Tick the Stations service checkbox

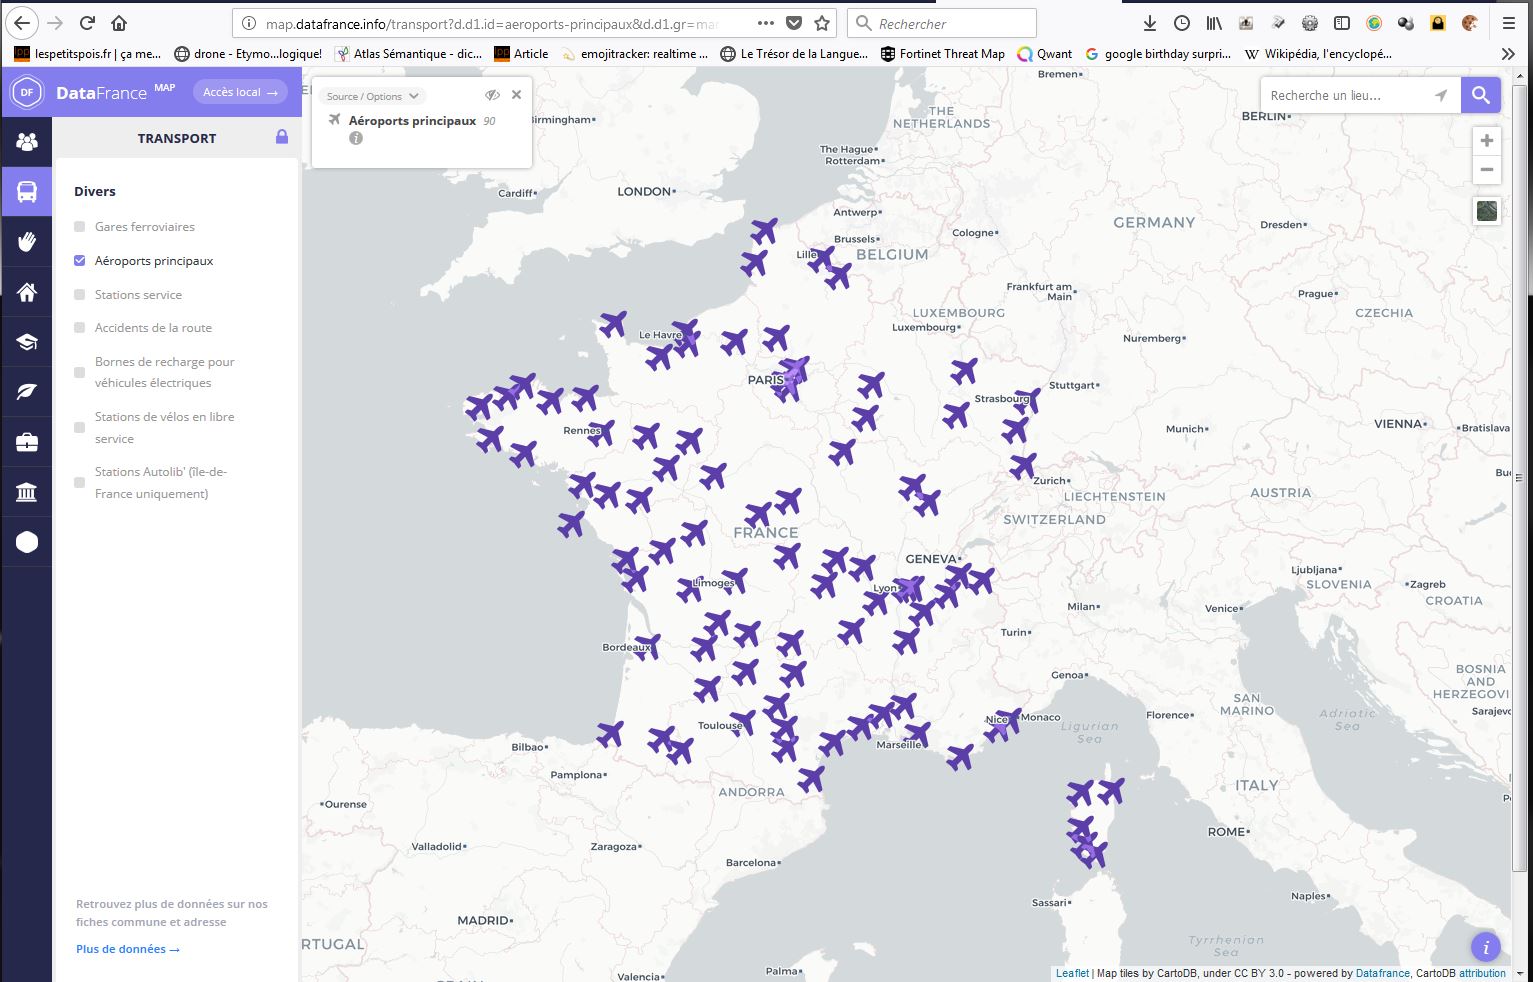(80, 295)
